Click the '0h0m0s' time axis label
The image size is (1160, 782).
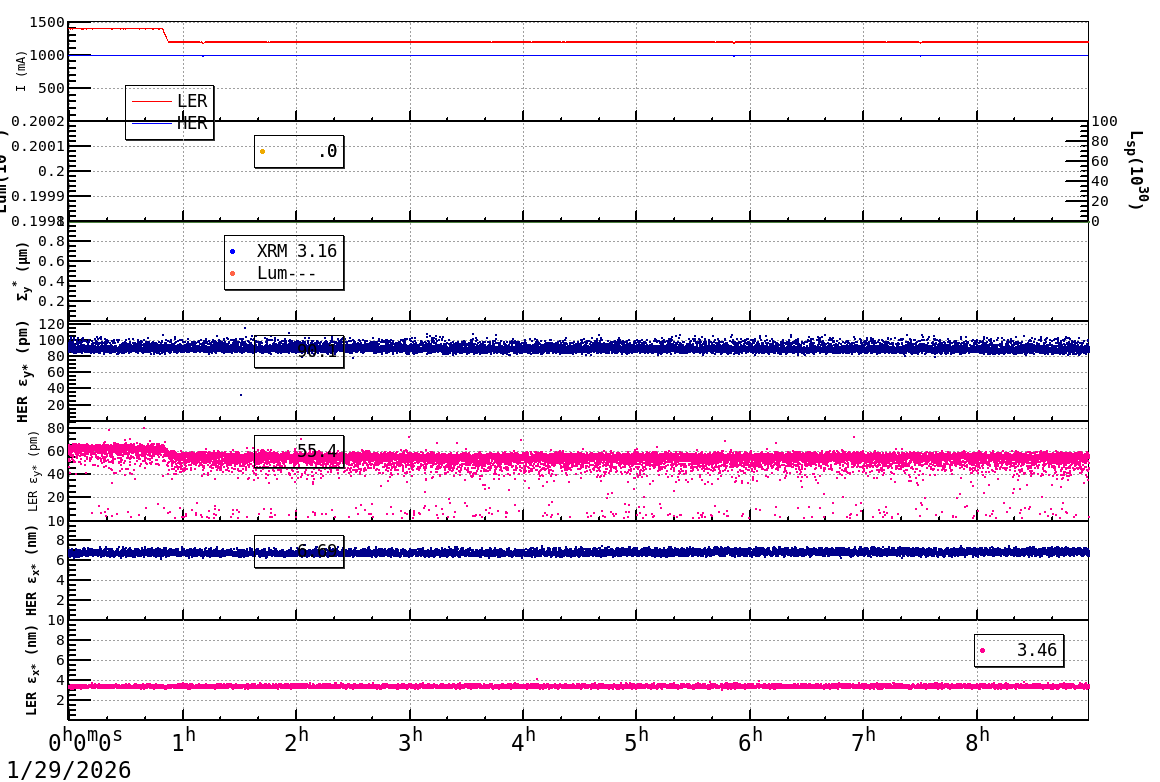point(86,741)
